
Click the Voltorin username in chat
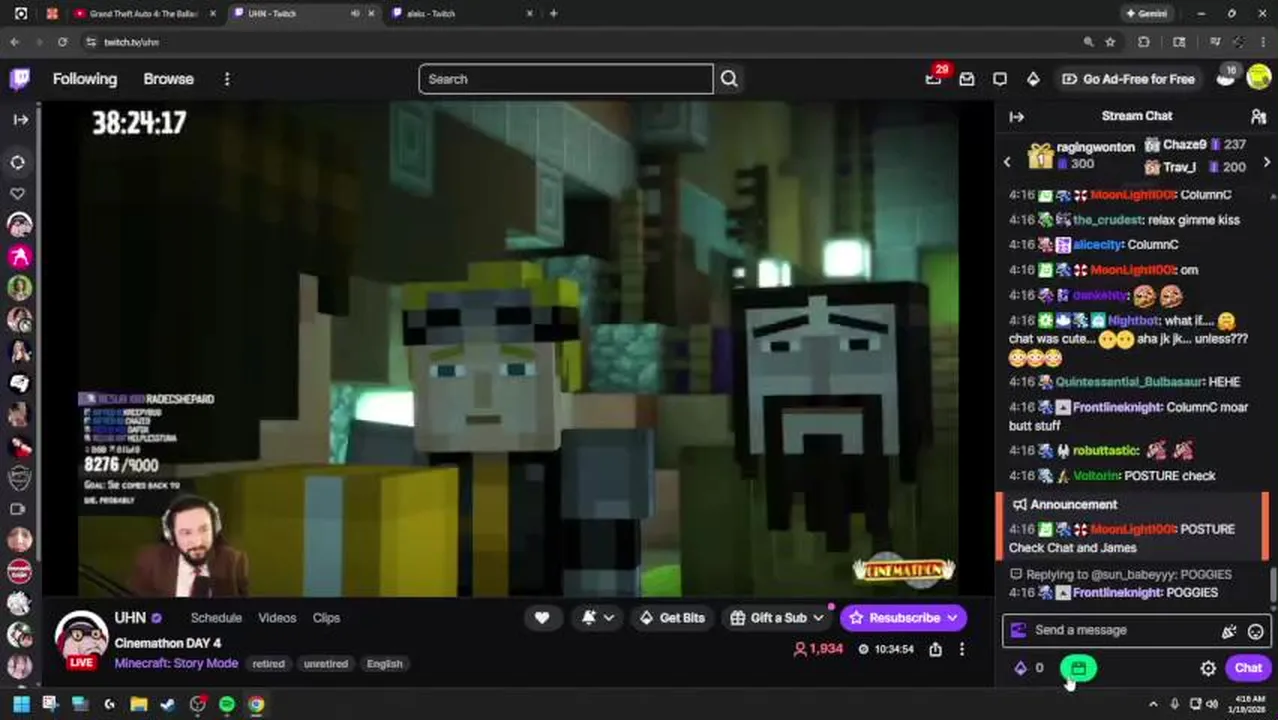(1096, 476)
